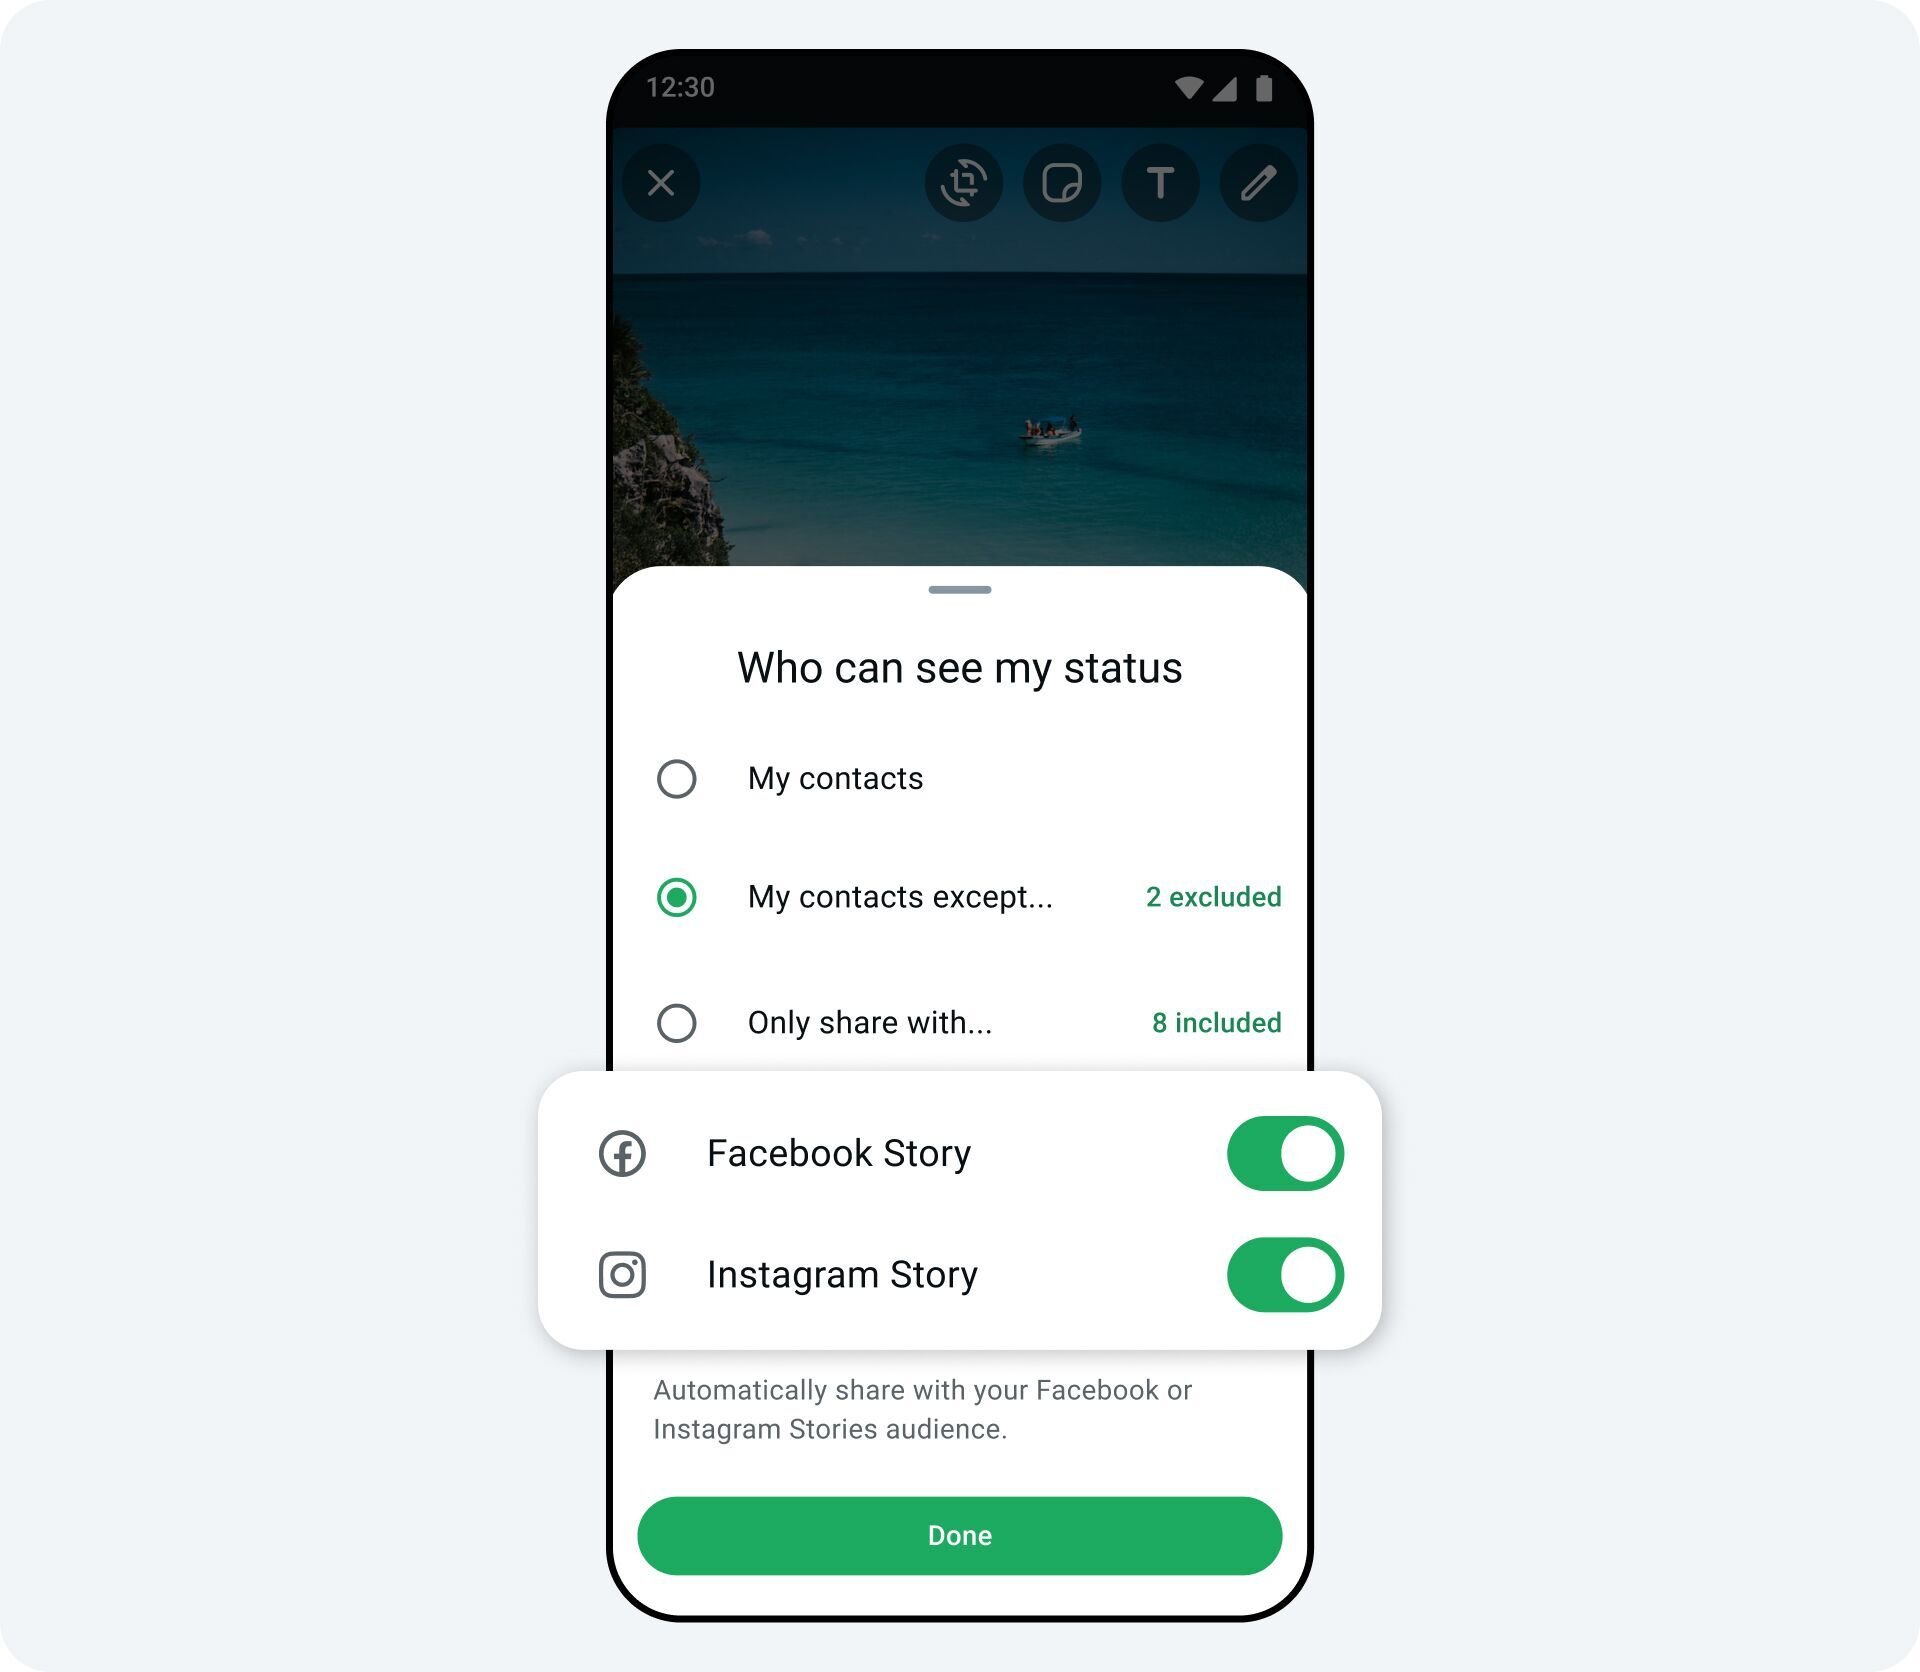Select 'My contacts' radio button
Image resolution: width=1920 pixels, height=1672 pixels.
click(678, 776)
